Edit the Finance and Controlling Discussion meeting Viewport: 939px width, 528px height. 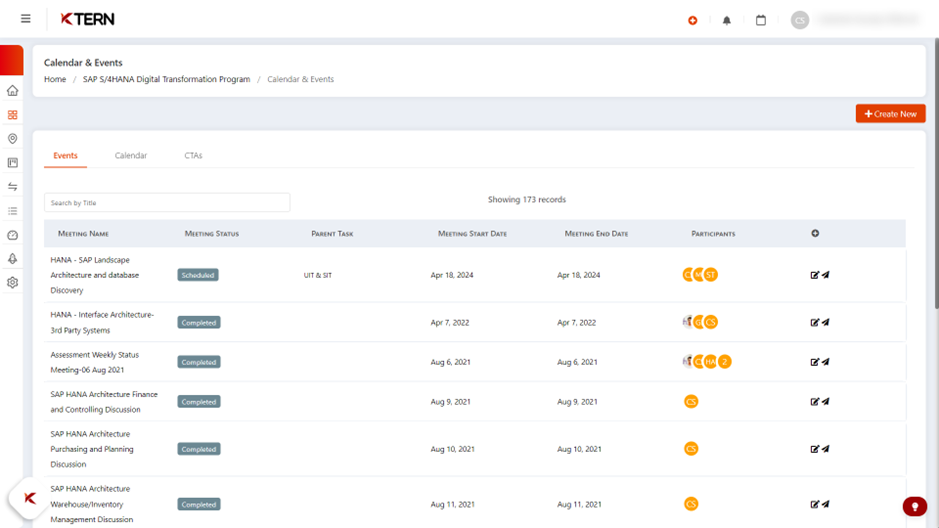tap(814, 401)
